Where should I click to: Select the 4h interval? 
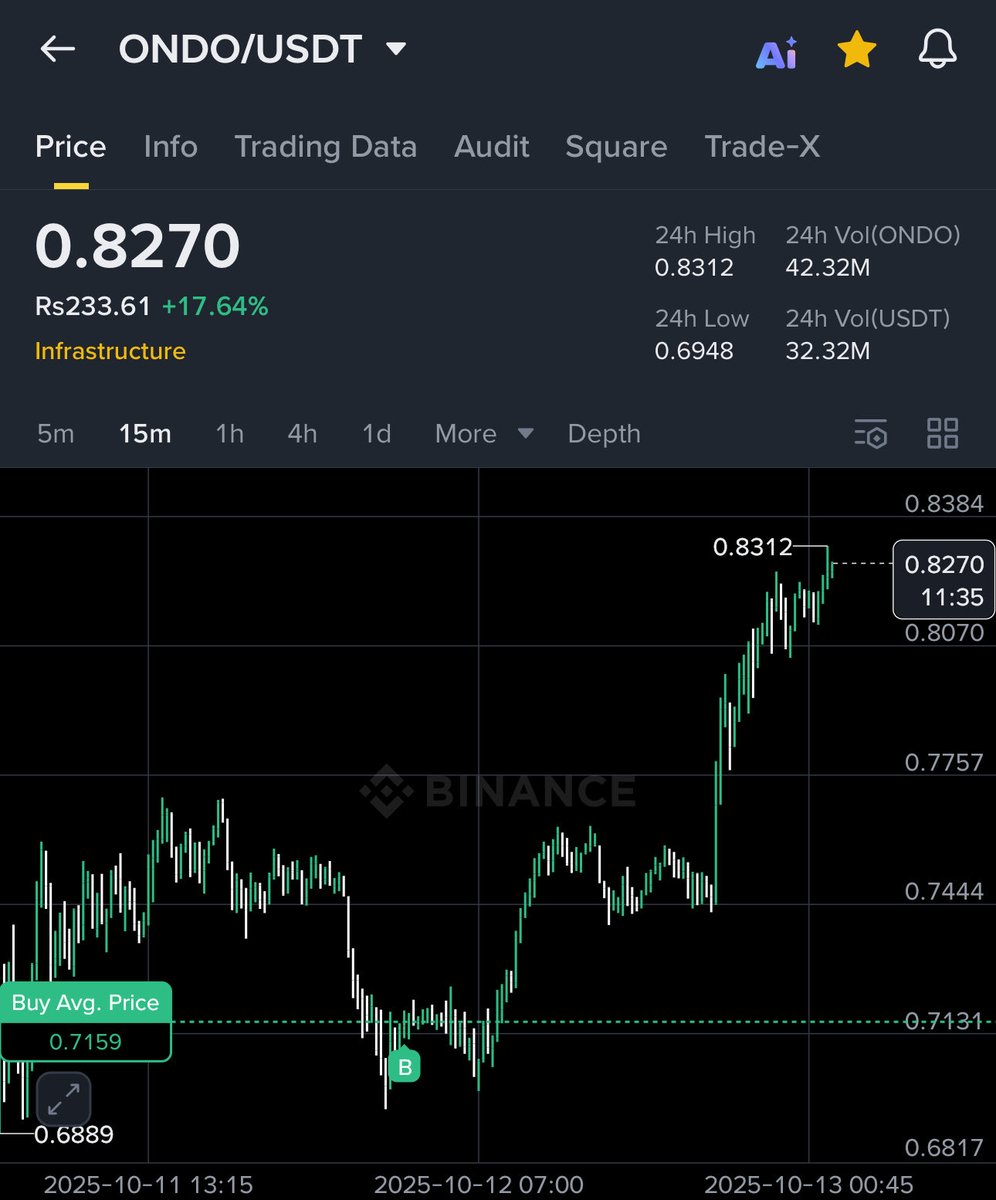[x=302, y=434]
